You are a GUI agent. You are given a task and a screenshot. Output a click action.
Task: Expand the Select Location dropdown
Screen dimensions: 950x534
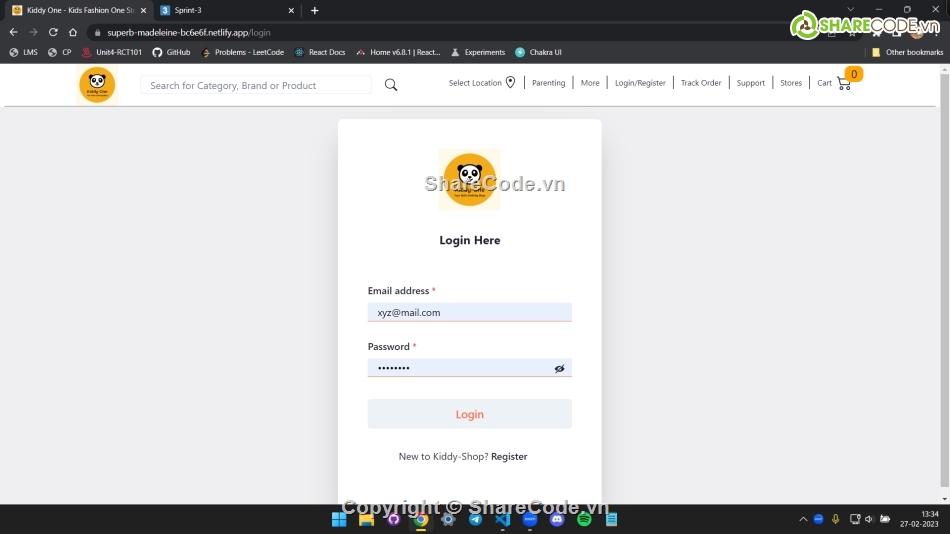pos(475,83)
